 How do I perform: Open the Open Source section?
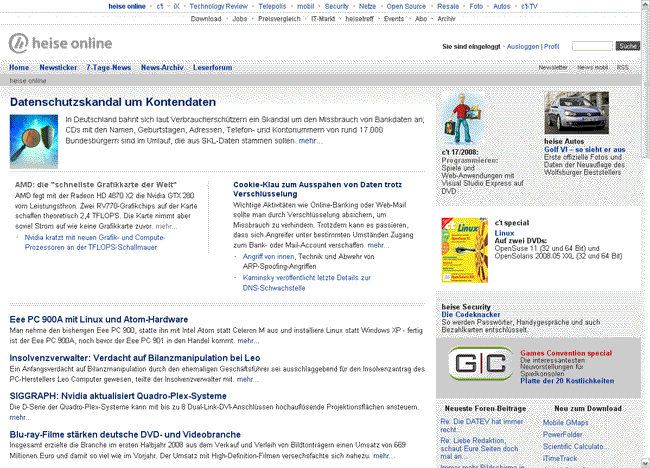[x=406, y=6]
